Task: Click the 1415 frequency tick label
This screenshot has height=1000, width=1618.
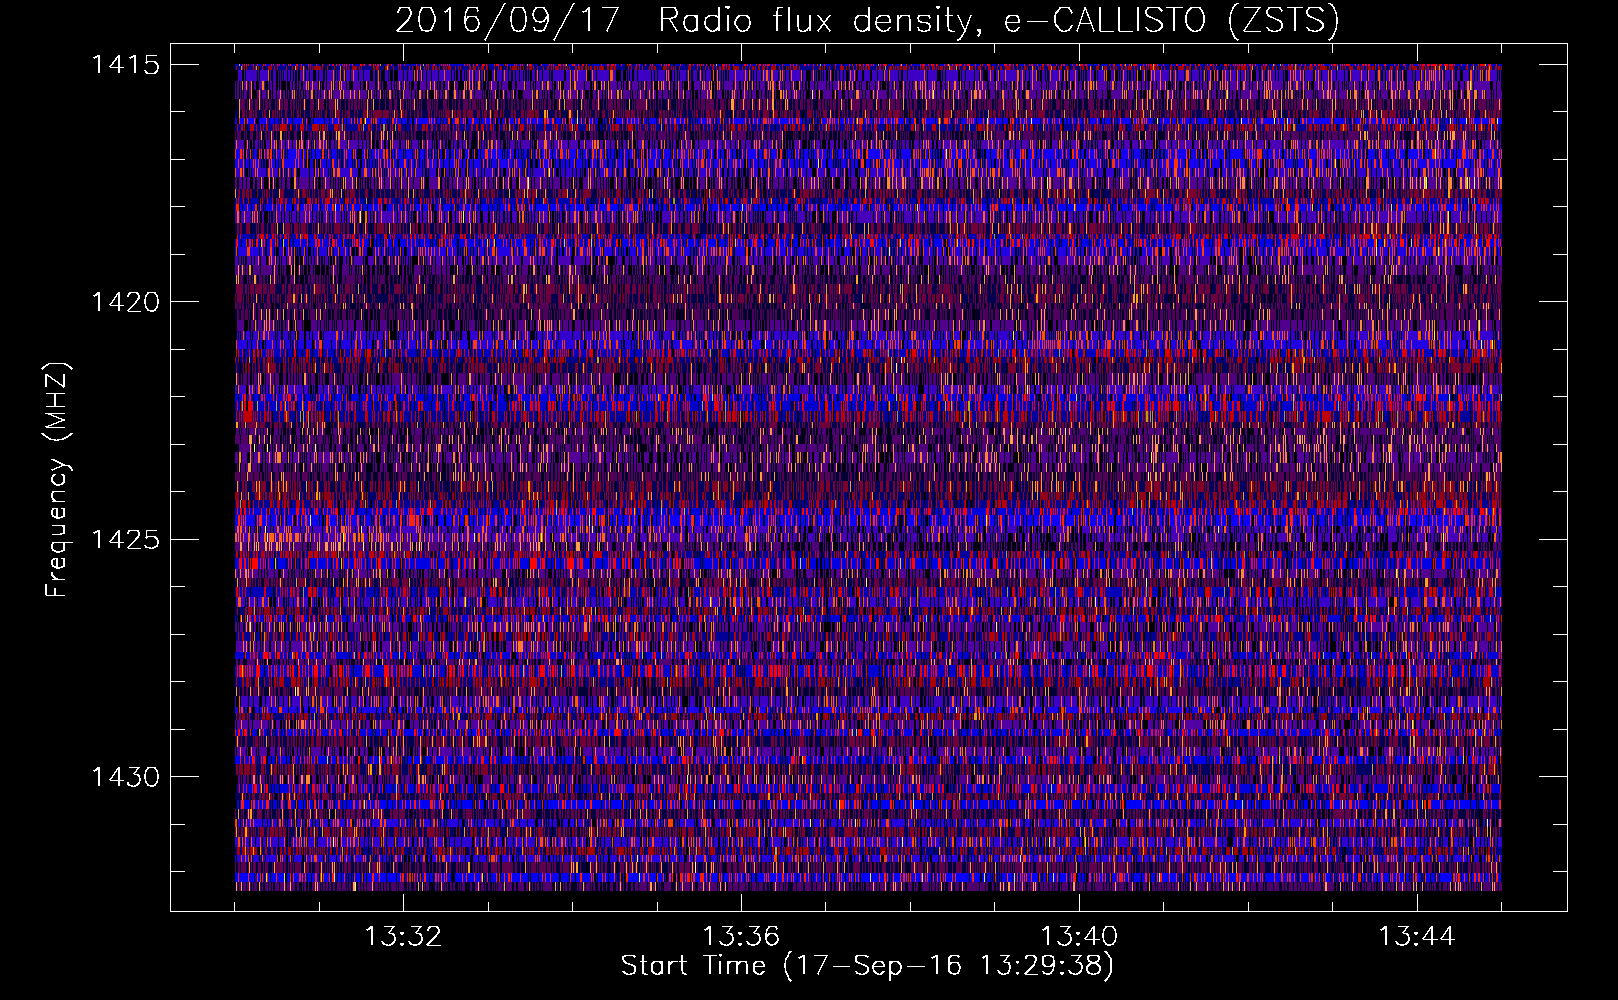Action: tap(125, 65)
